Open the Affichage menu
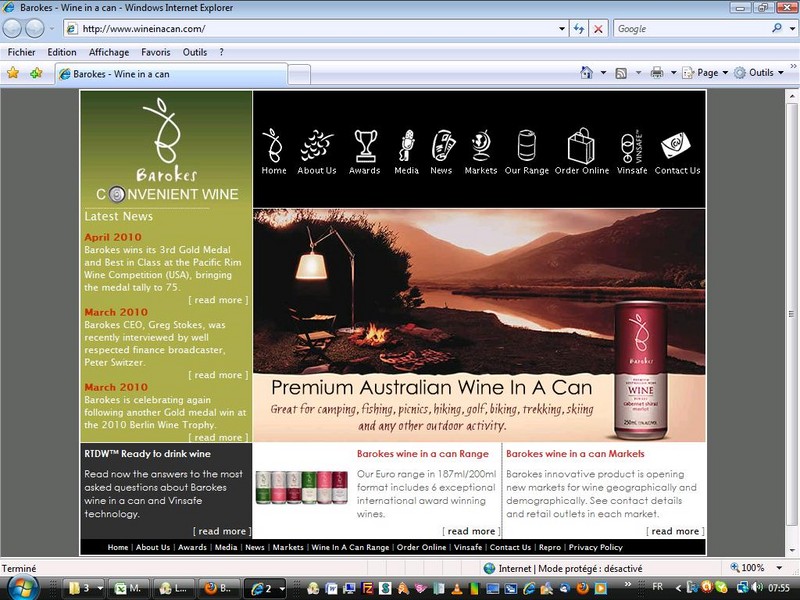The width and height of the screenshot is (800, 600). click(x=109, y=52)
